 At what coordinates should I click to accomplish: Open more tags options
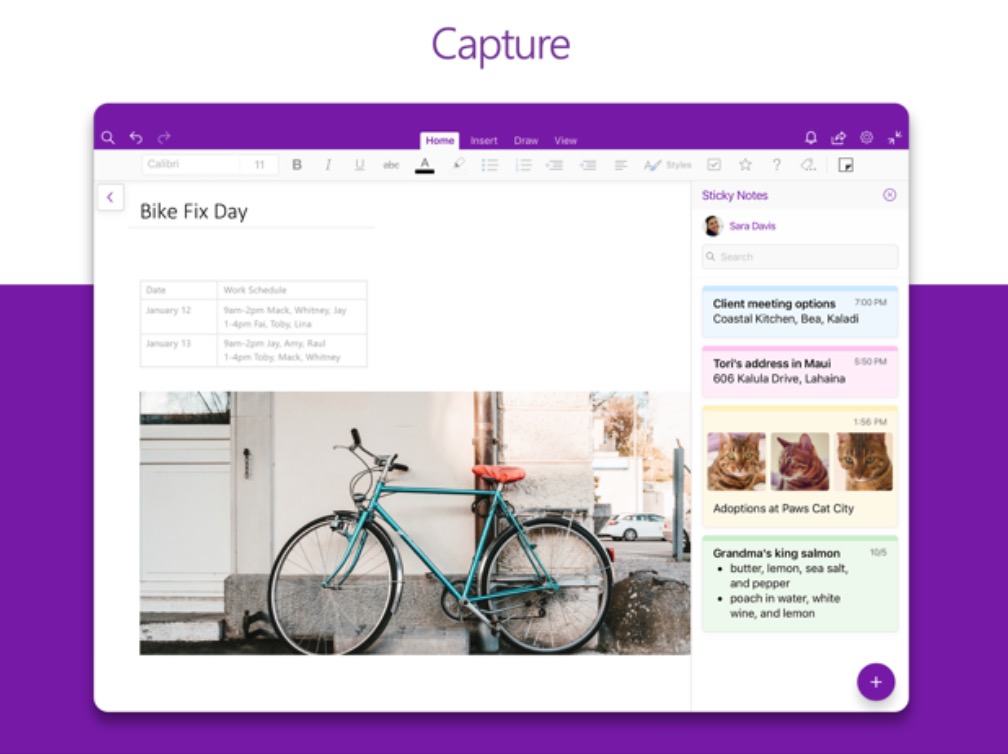click(808, 165)
